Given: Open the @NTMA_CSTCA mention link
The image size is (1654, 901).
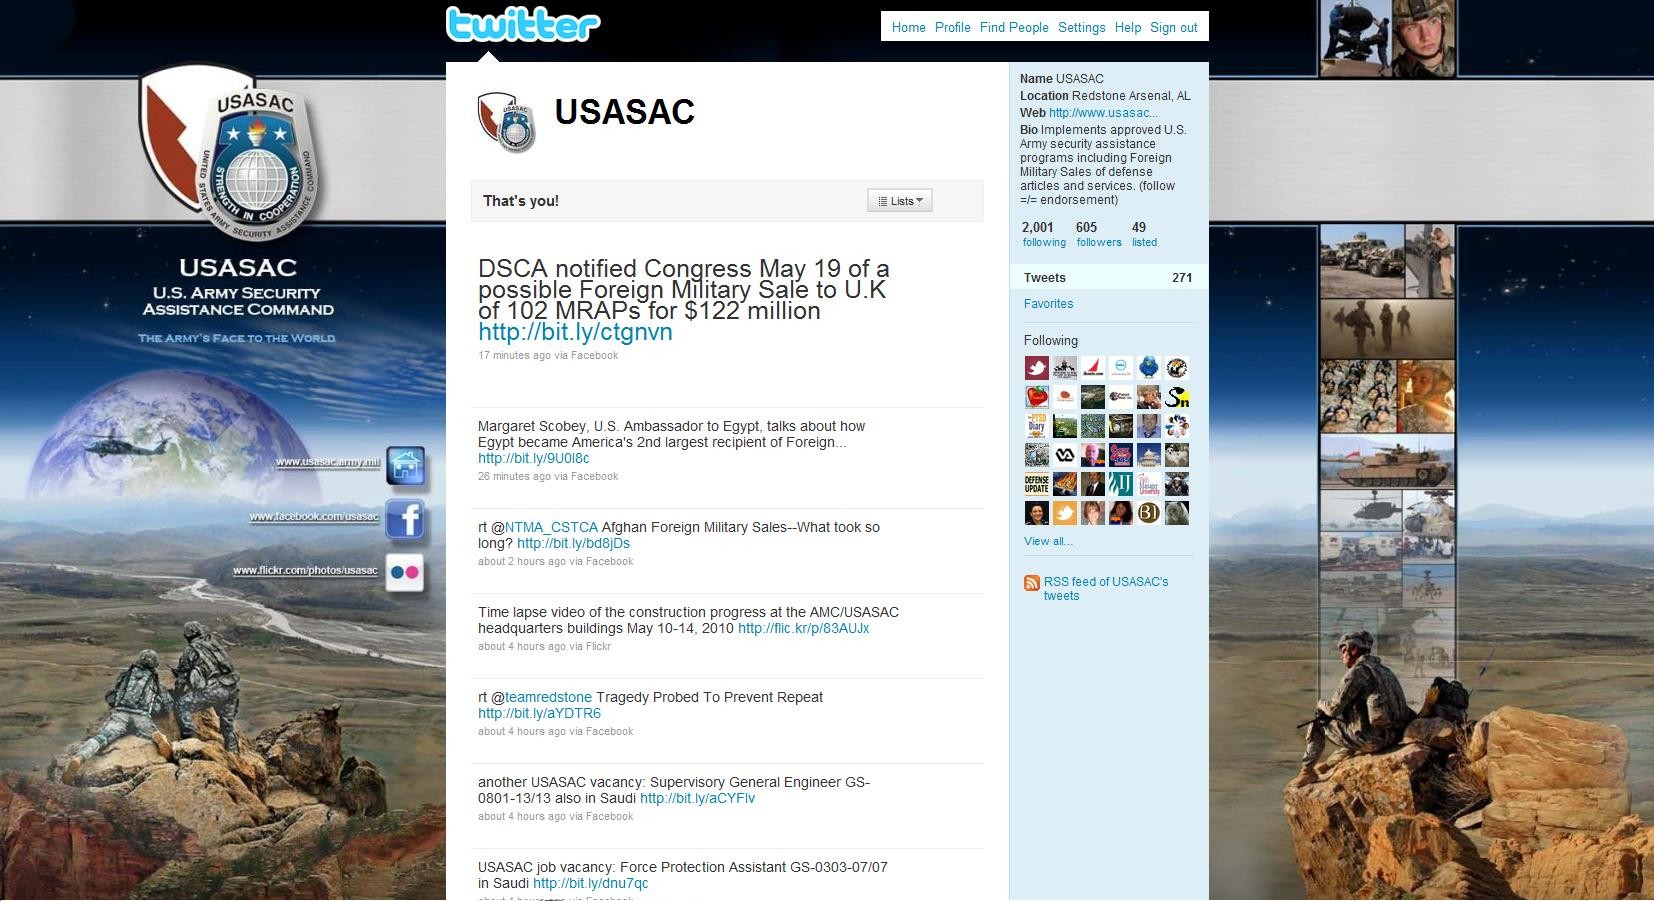Looking at the screenshot, I should point(551,527).
